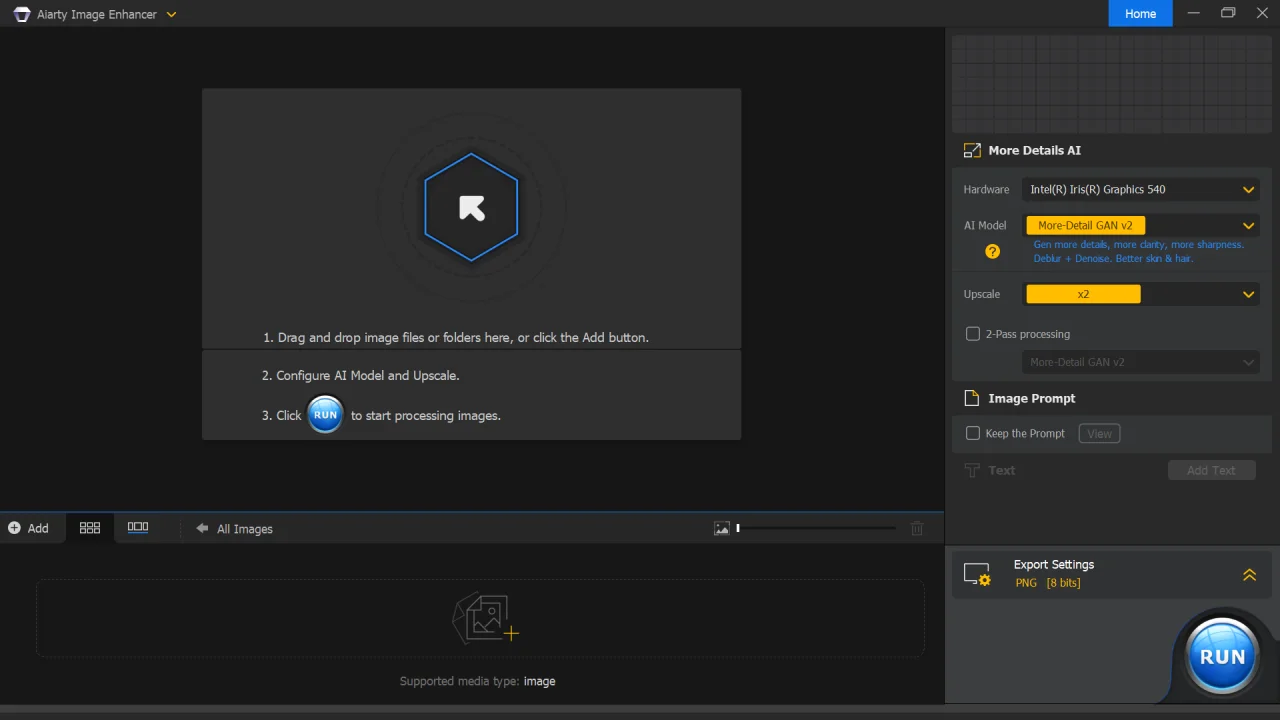Viewport: 1280px width, 720px height.
Task: Open the AI Model dropdown
Action: pyautogui.click(x=1142, y=225)
